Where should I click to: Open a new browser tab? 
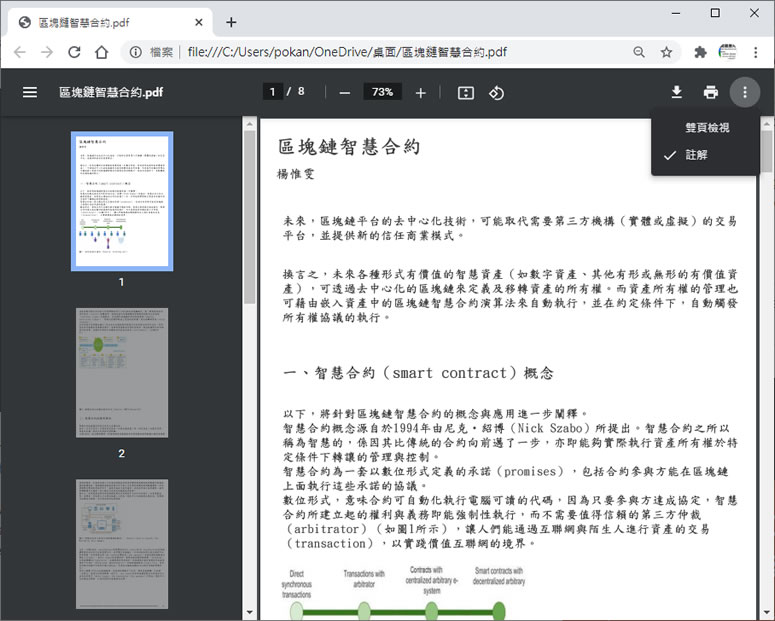tap(231, 21)
